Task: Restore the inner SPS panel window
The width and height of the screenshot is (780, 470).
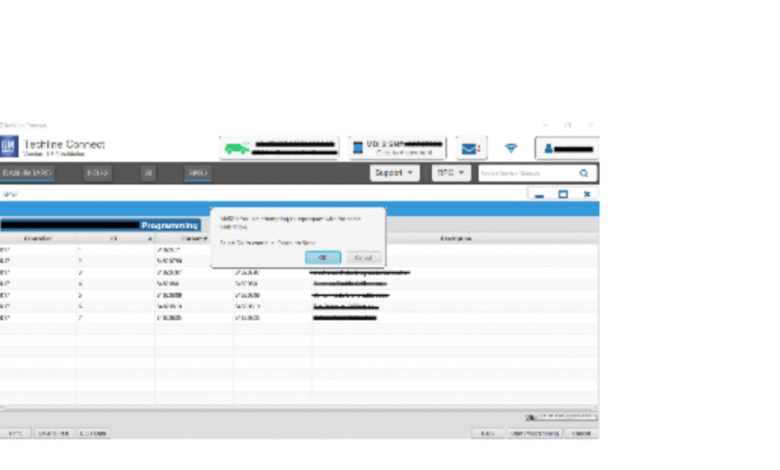Action: pyautogui.click(x=563, y=194)
